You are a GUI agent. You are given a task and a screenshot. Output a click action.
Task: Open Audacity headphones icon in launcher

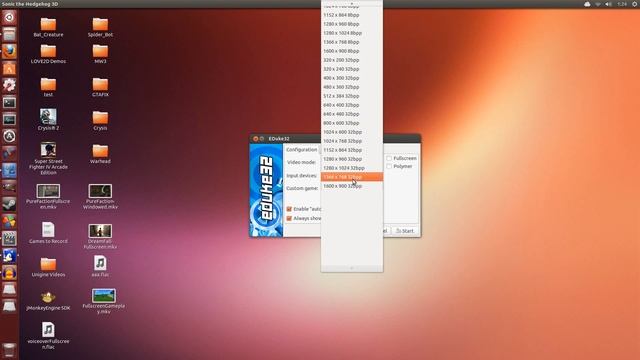click(x=9, y=272)
